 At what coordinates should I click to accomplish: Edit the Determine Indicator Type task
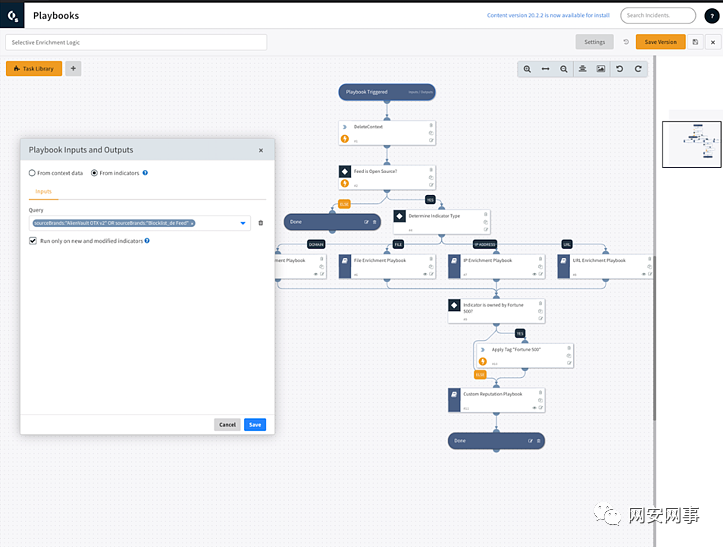click(486, 229)
